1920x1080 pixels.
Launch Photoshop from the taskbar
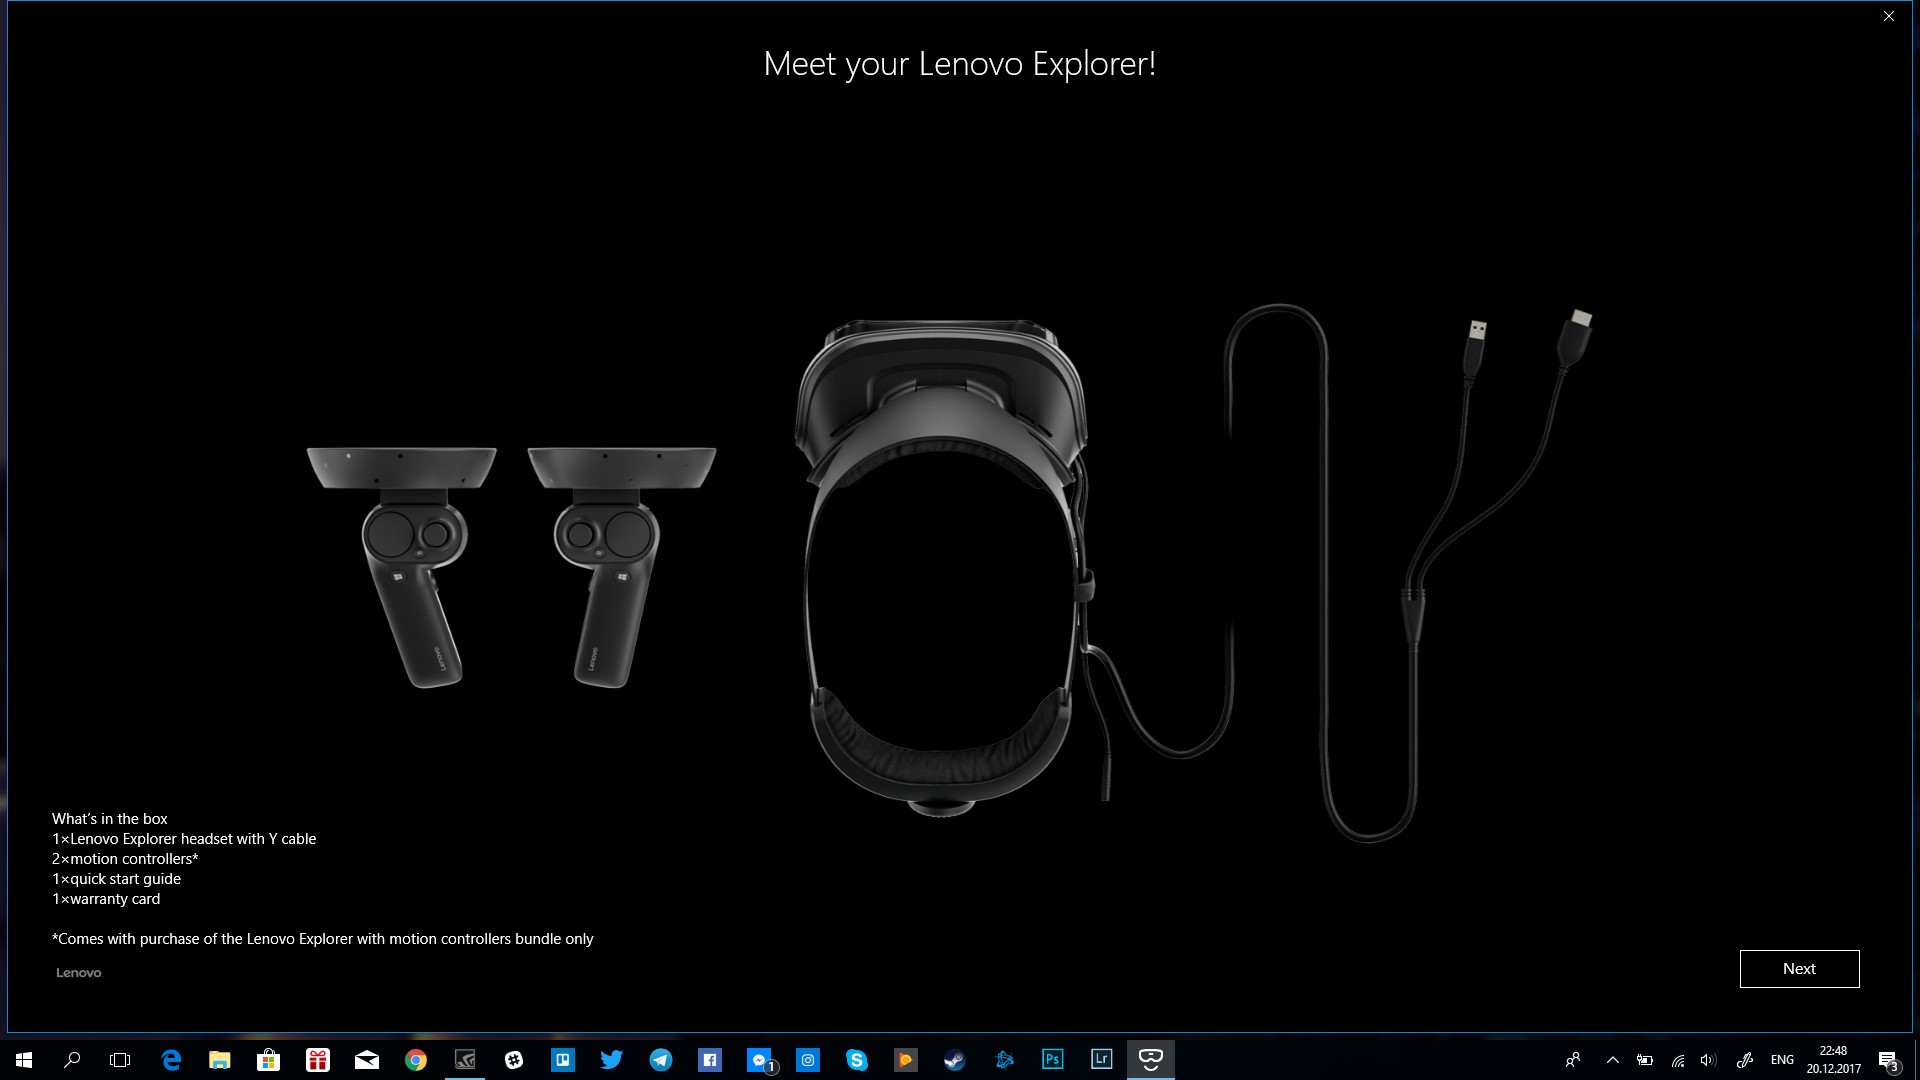1053,1059
